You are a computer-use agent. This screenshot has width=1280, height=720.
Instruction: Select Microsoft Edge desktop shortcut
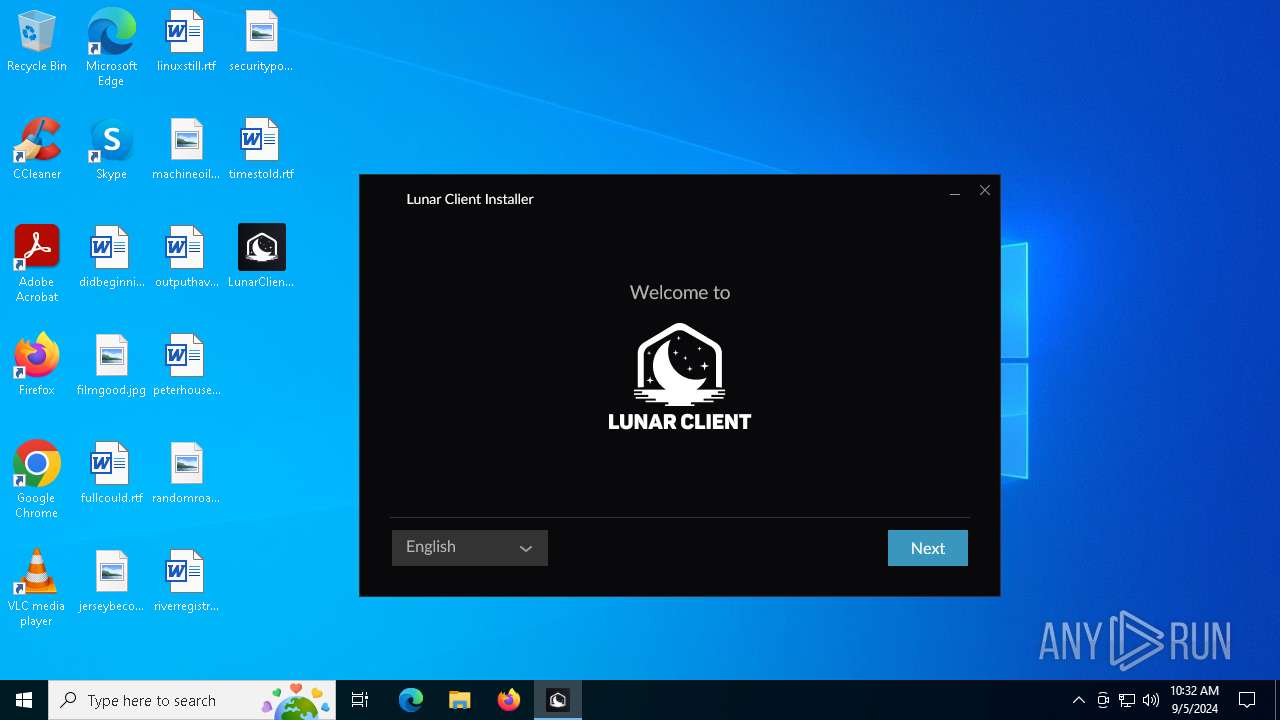click(x=111, y=47)
